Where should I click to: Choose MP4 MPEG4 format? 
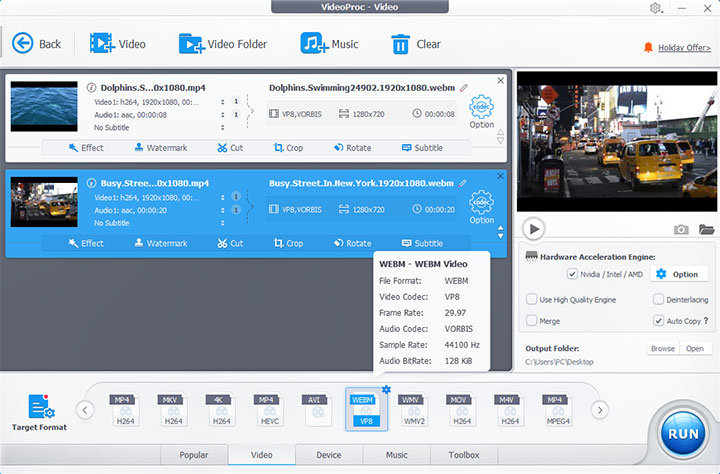[558, 410]
